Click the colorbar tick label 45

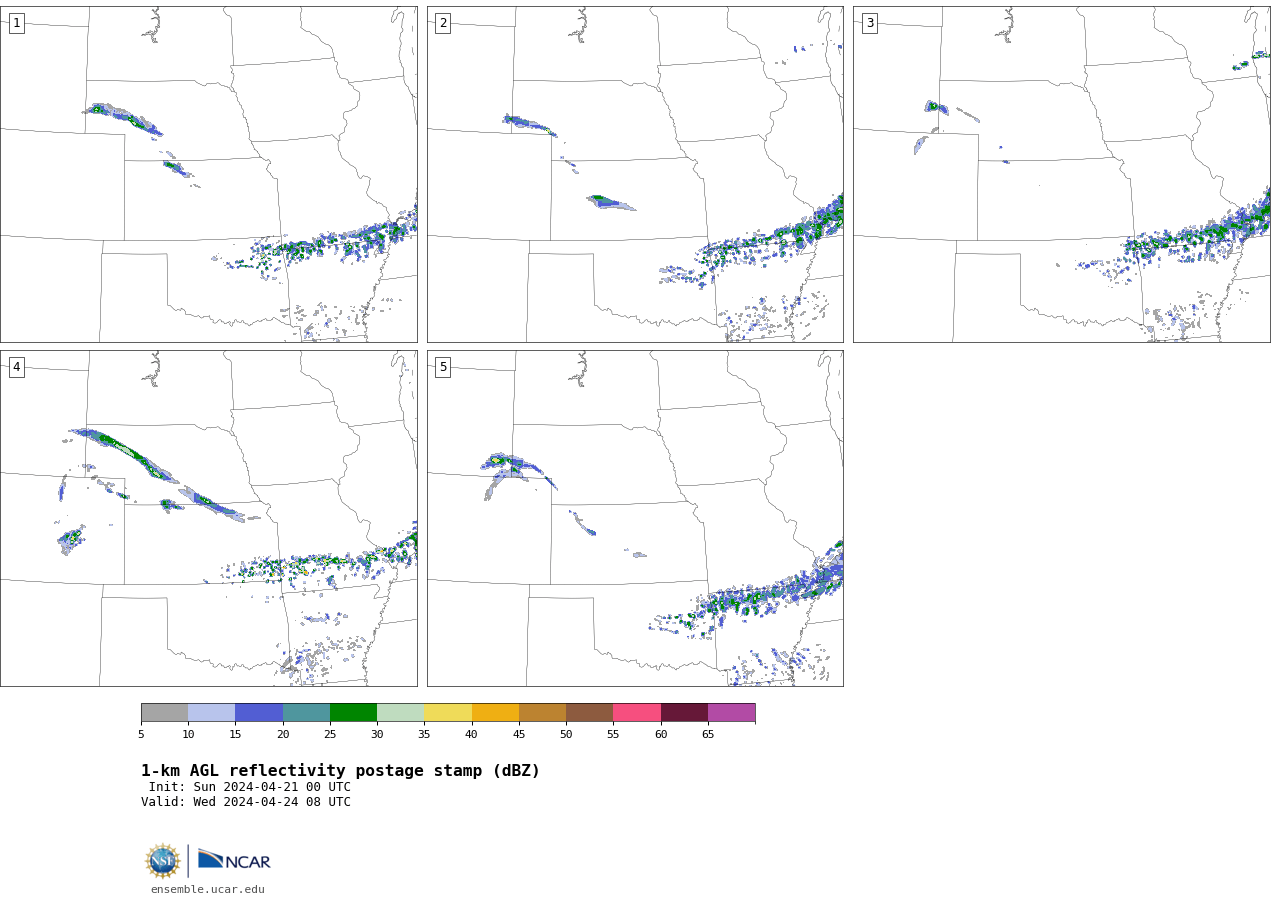click(x=519, y=735)
